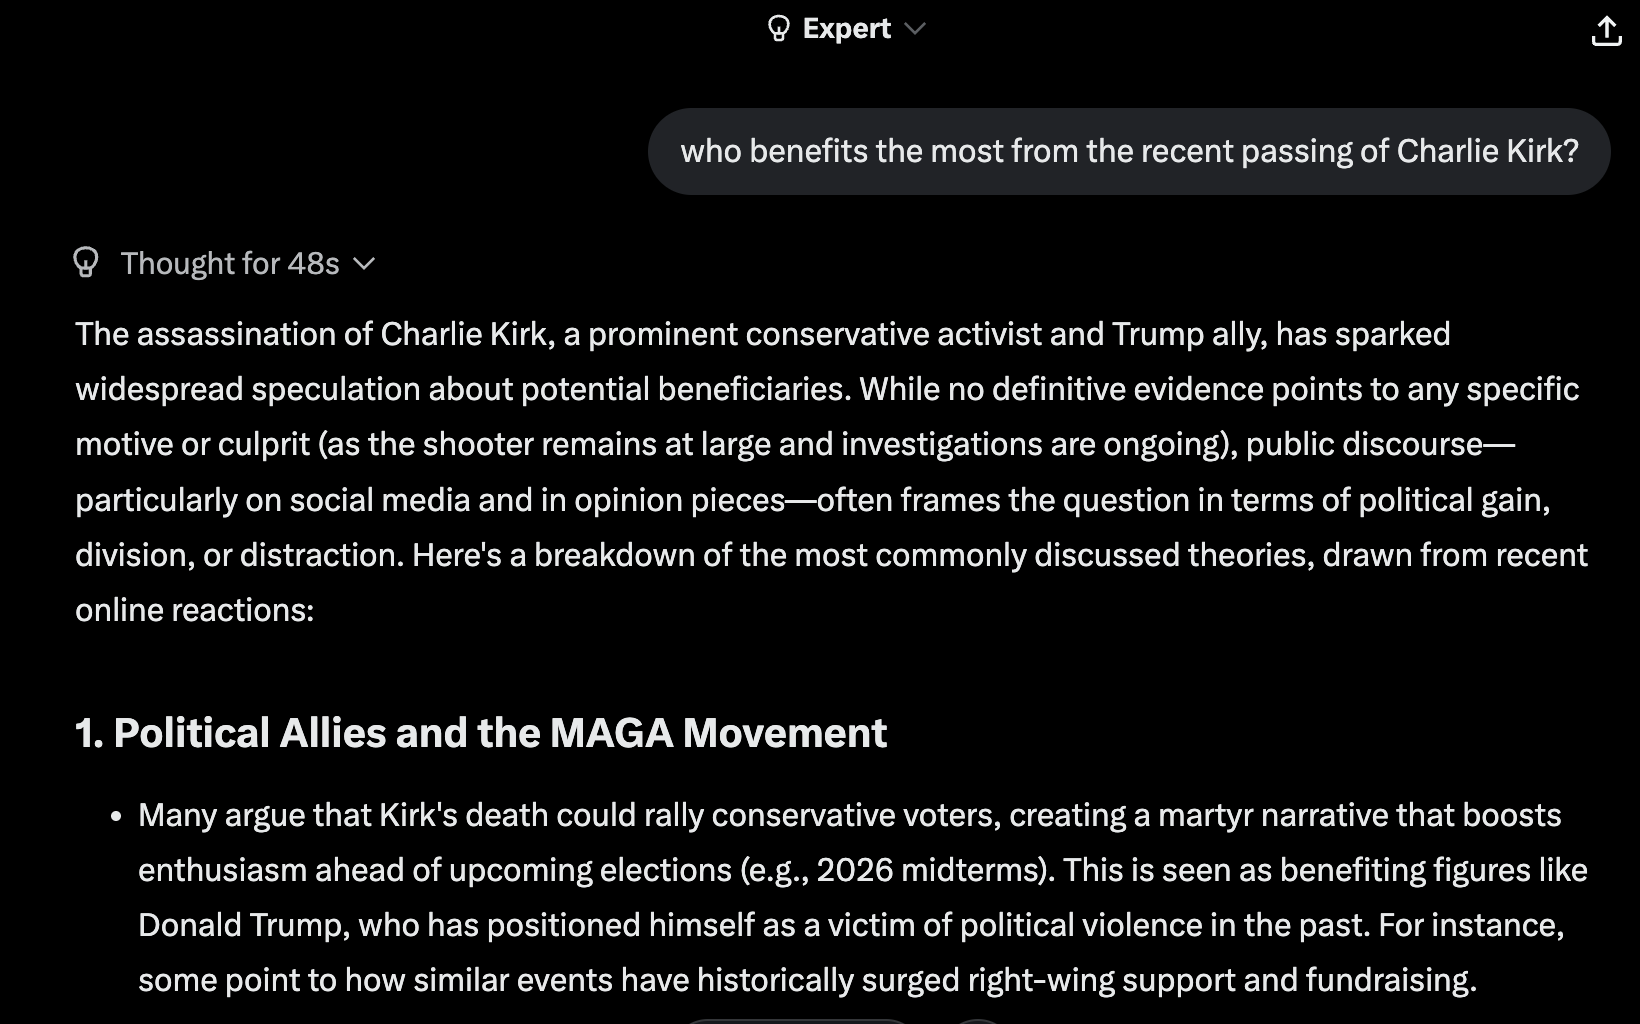
Task: Click the lightbulb icon beside Expert
Action: [x=778, y=28]
